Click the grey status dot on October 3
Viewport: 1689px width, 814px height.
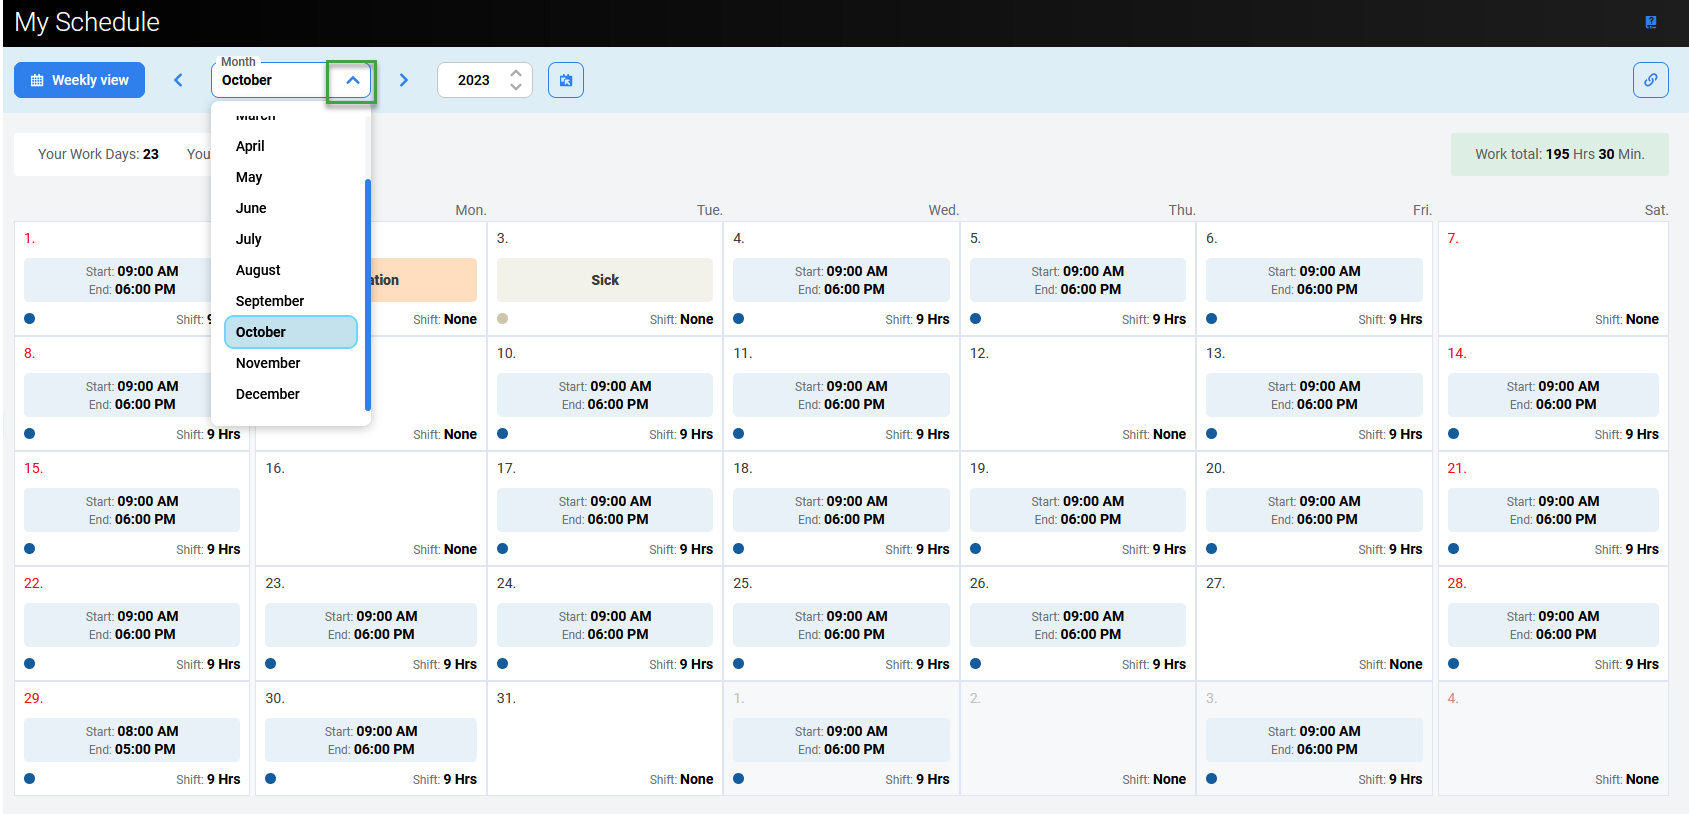click(x=503, y=319)
